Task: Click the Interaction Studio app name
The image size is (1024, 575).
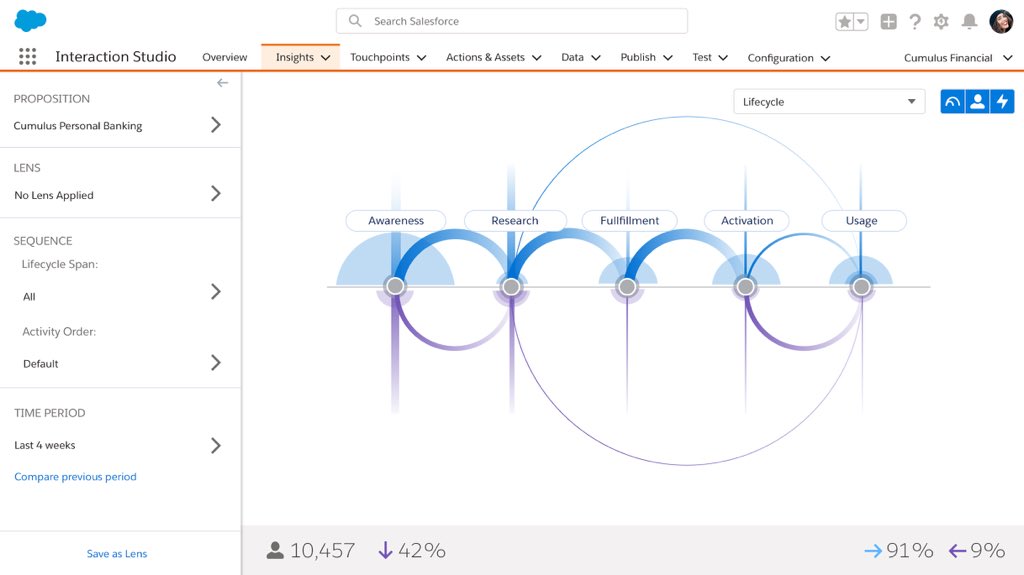Action: pos(116,57)
